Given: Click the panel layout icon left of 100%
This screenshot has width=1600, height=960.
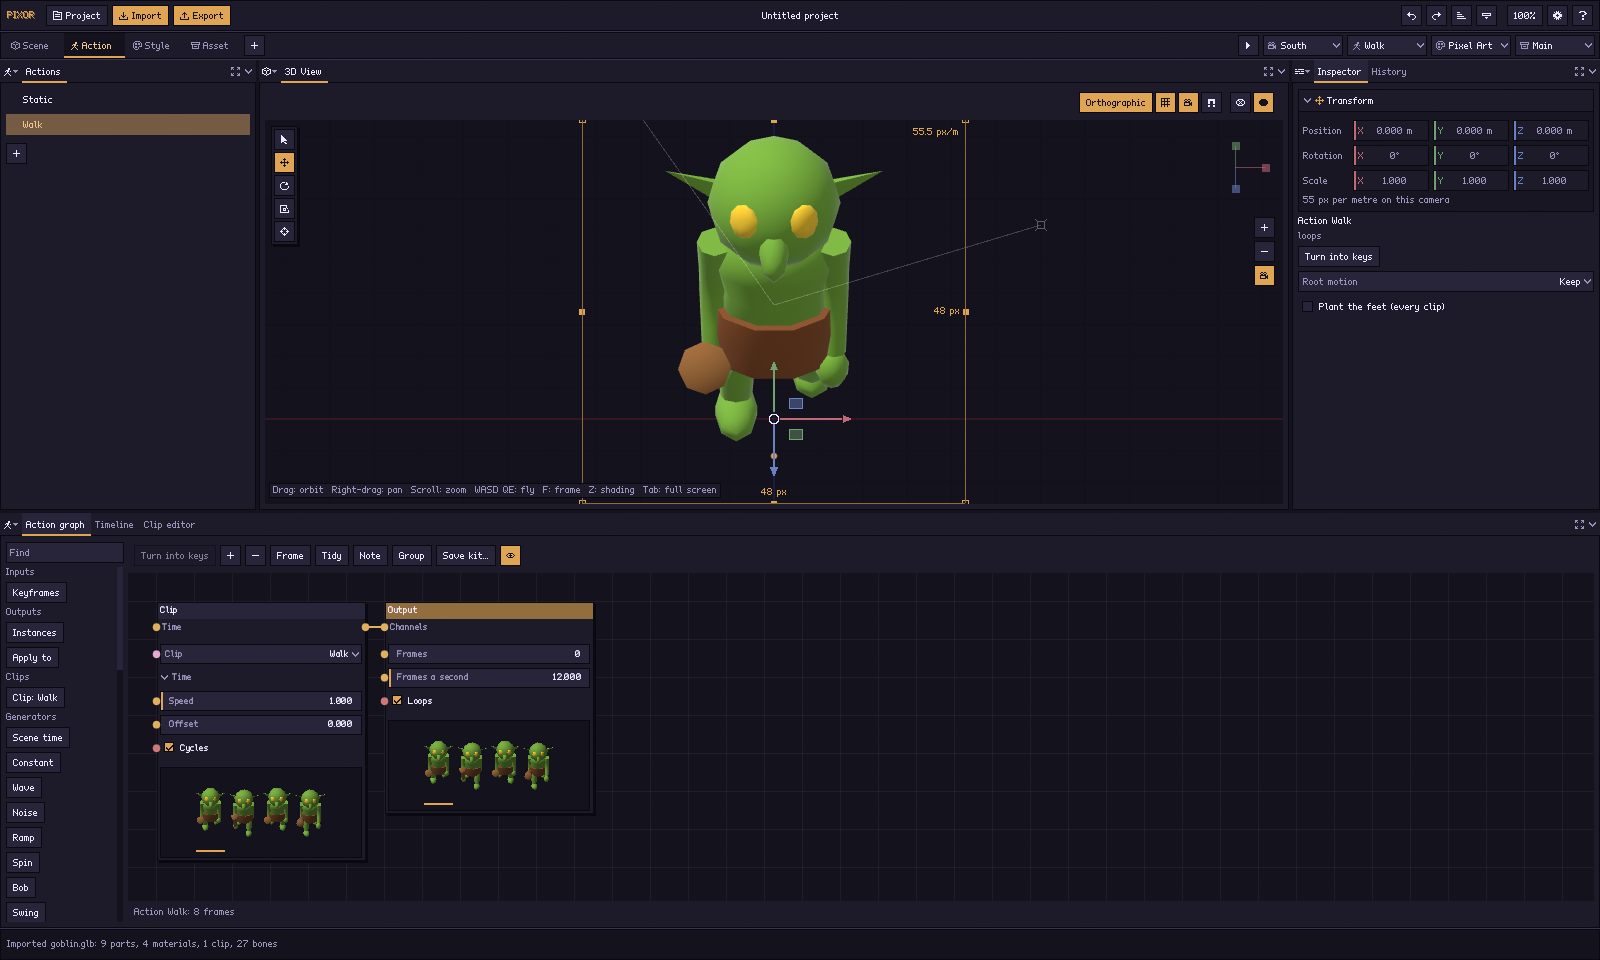Looking at the screenshot, I should pos(1486,16).
